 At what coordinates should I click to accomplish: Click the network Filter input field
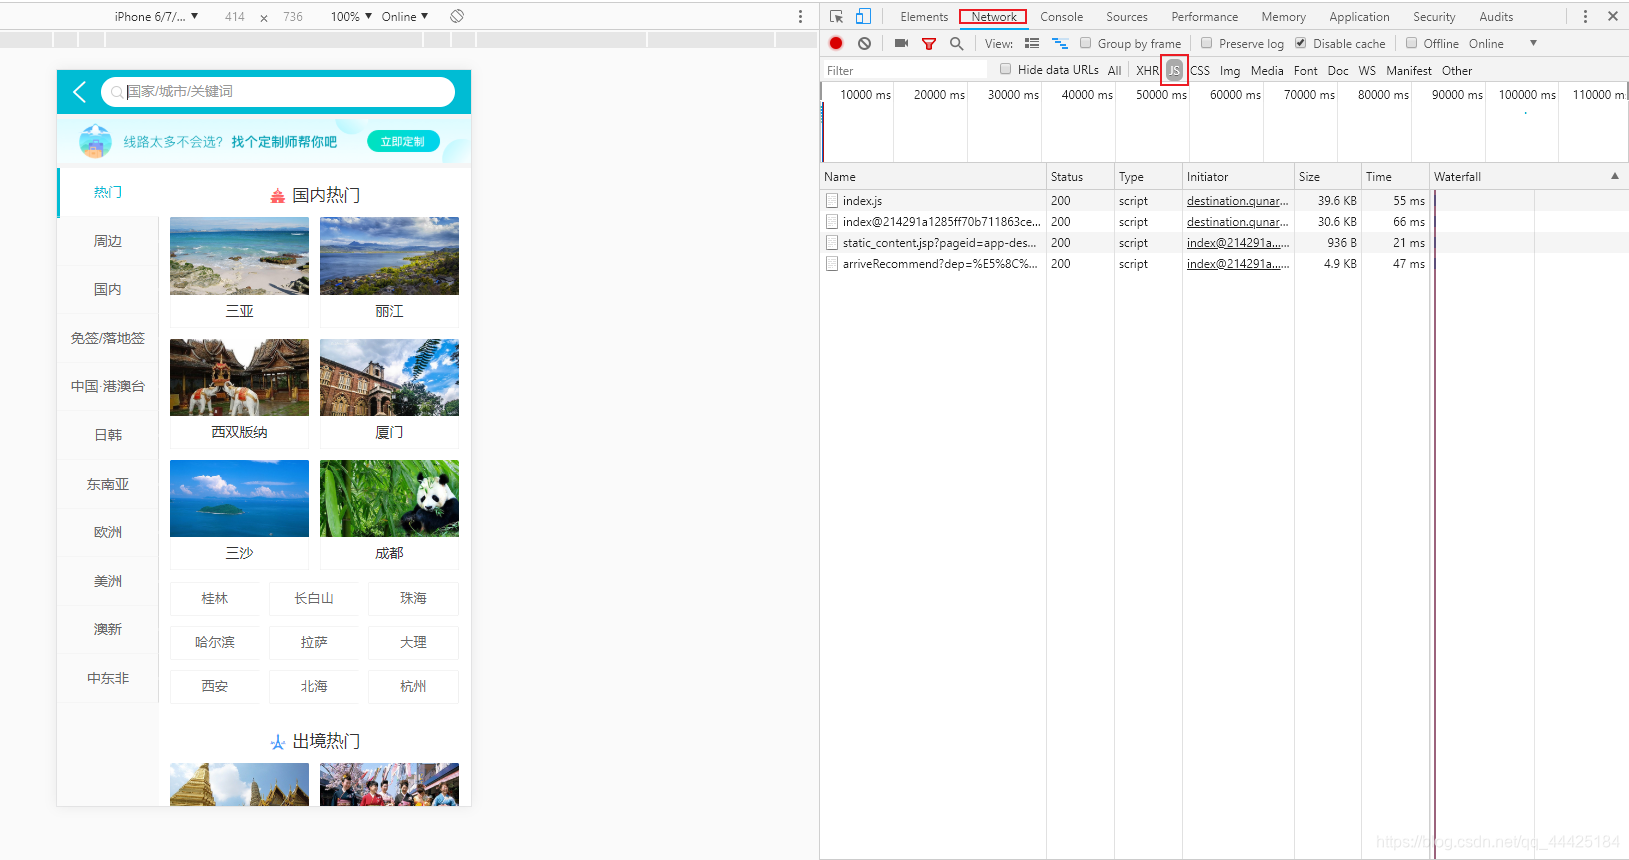coord(904,70)
